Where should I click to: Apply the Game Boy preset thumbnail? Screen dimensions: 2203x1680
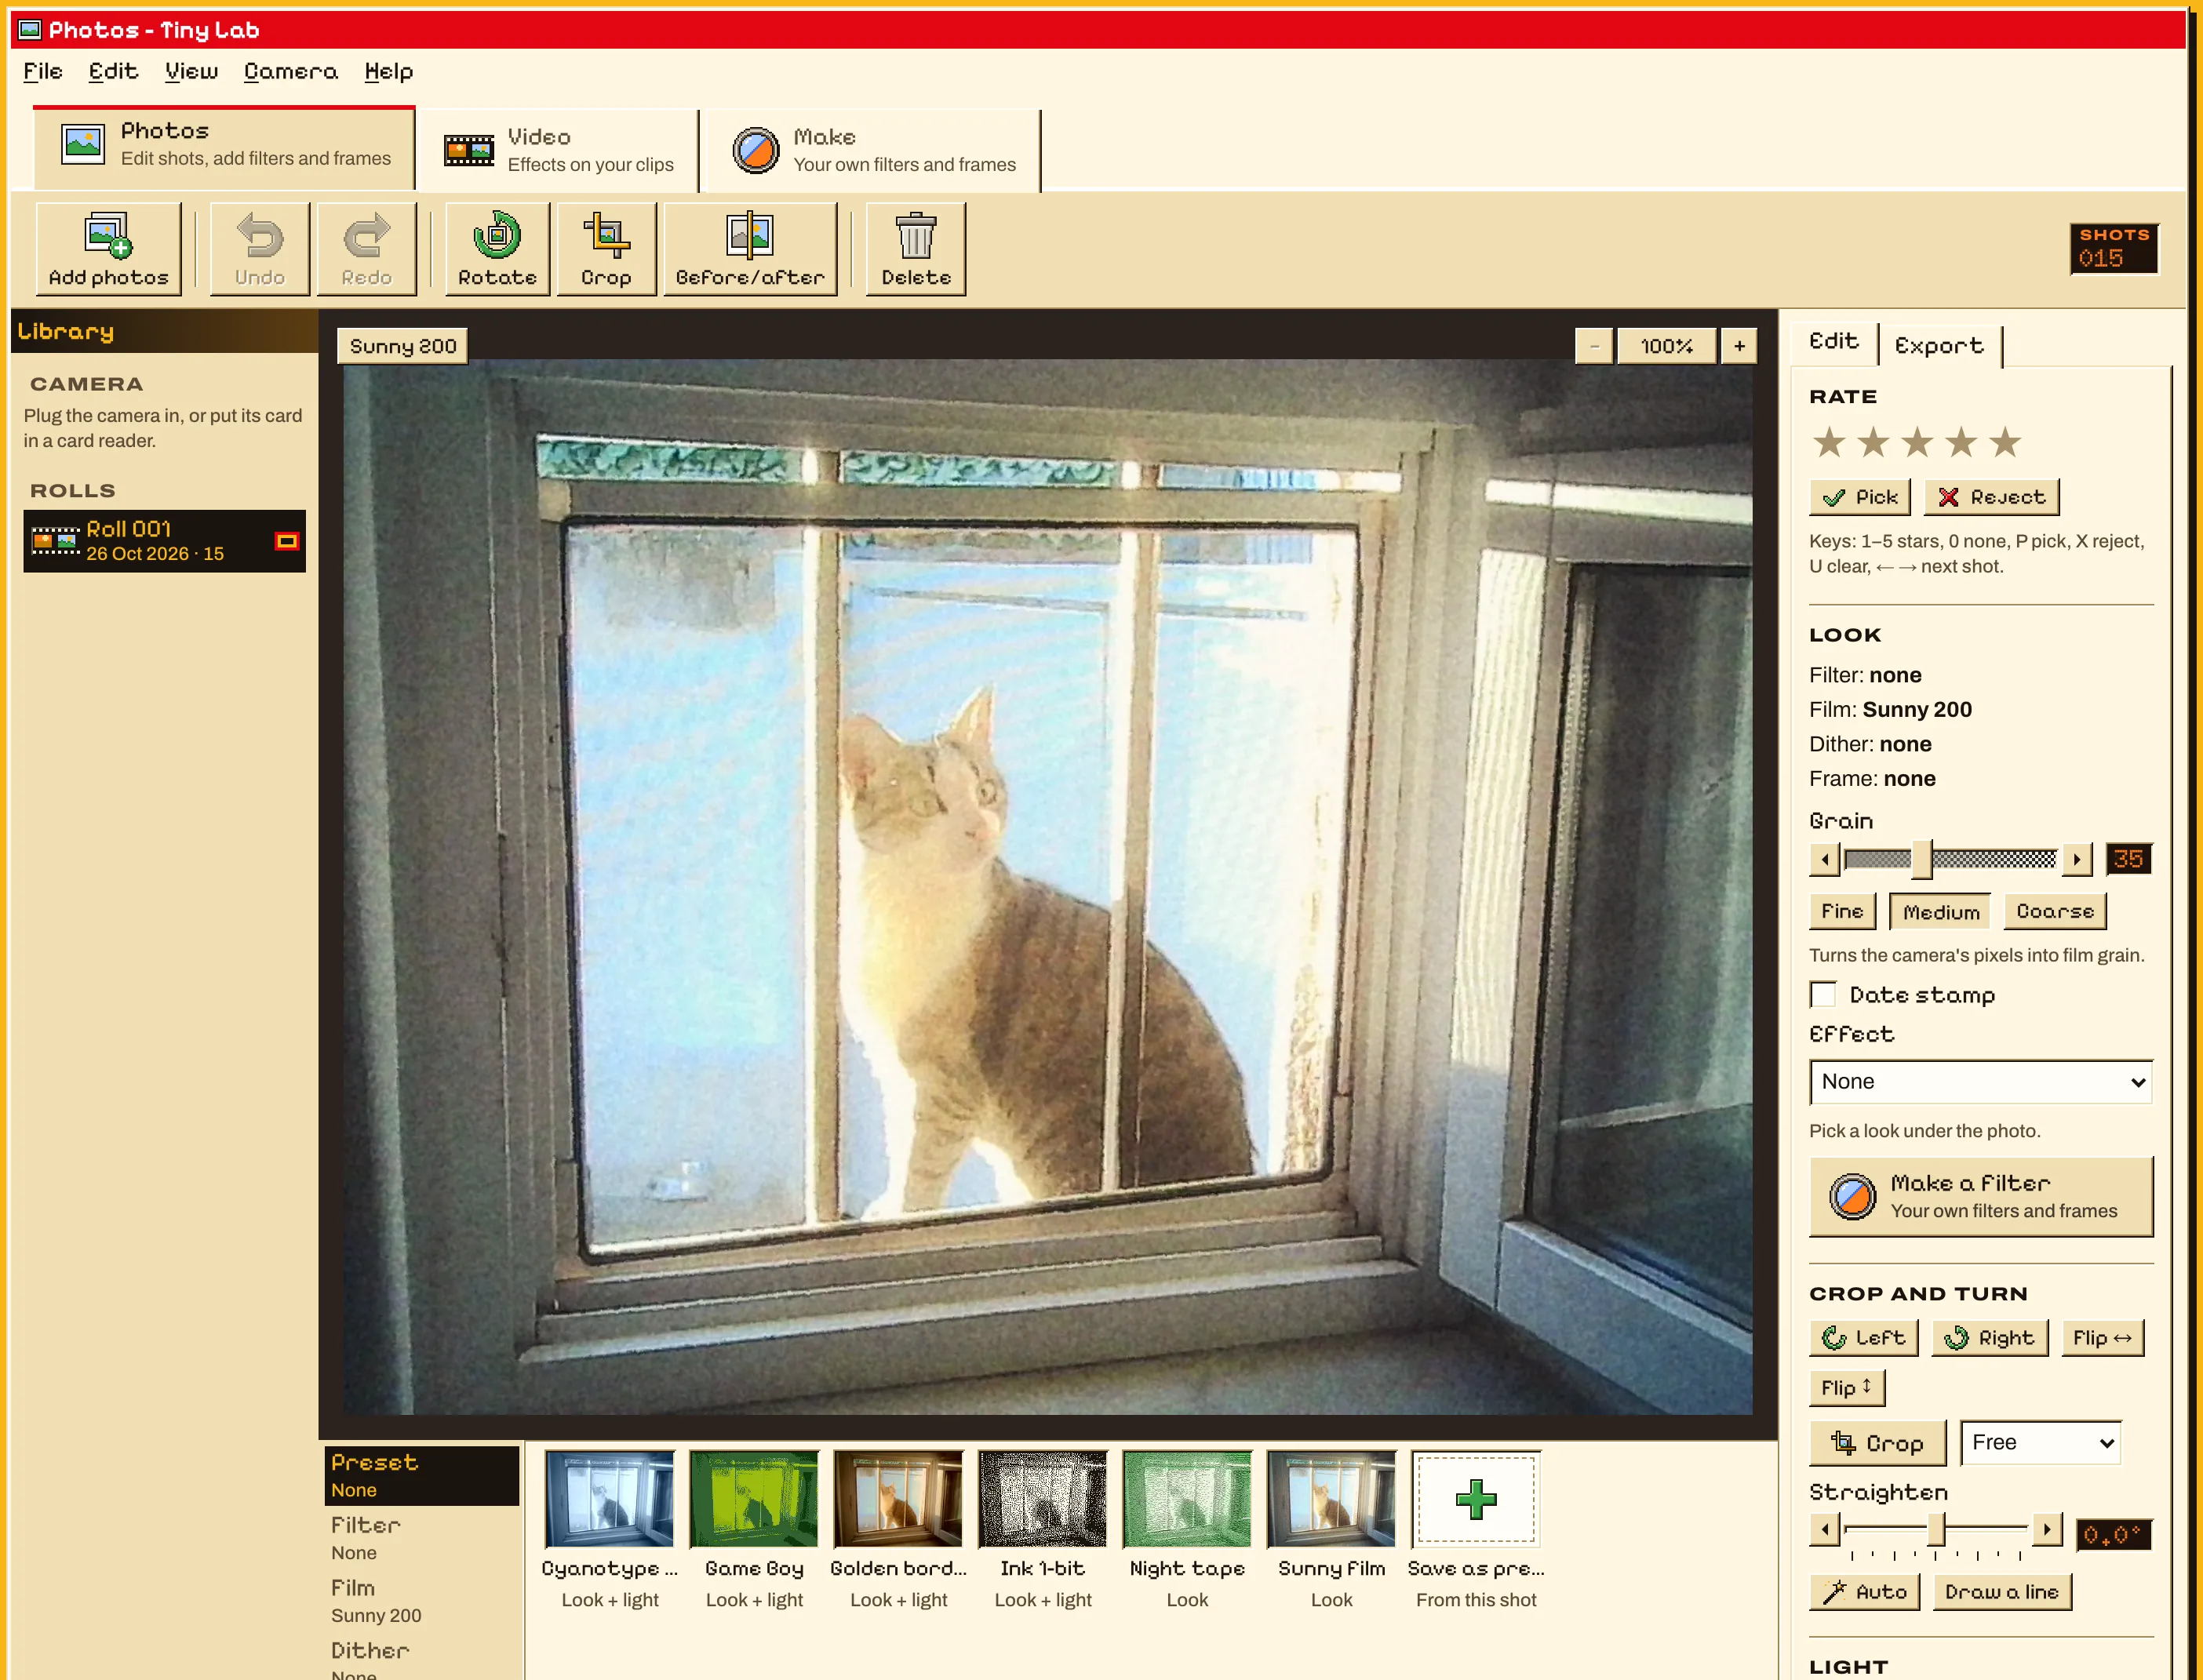click(x=754, y=1498)
